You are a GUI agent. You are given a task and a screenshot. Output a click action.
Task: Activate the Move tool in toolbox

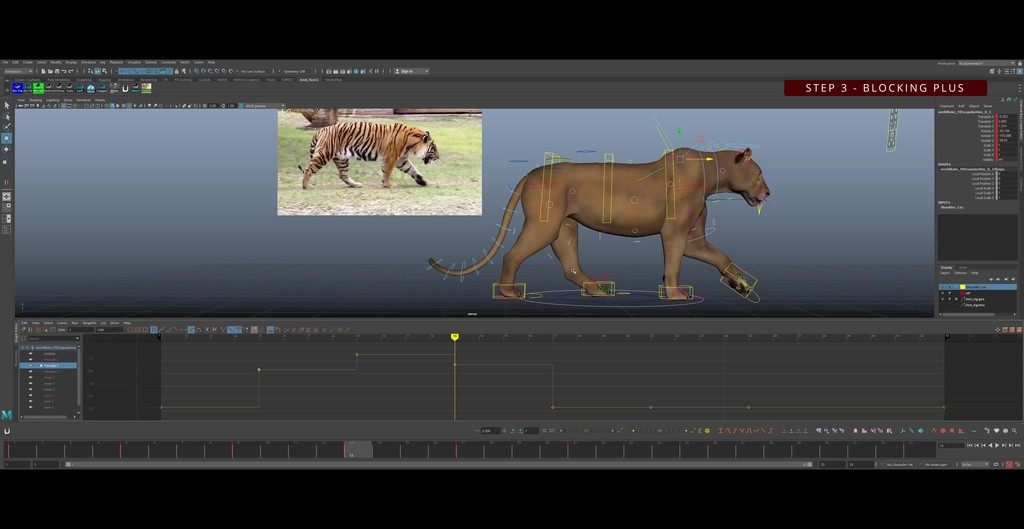pyautogui.click(x=7, y=138)
